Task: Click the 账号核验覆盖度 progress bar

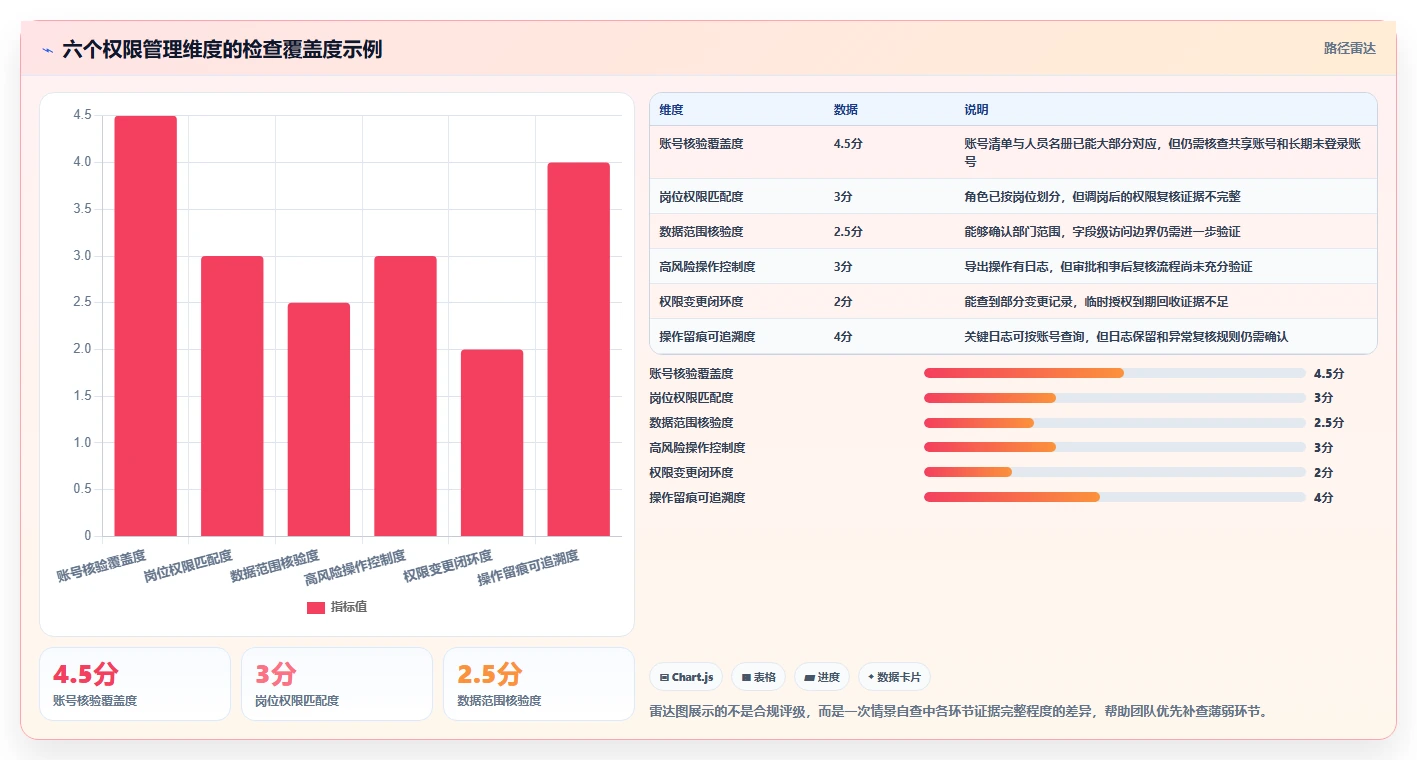Action: 1115,373
